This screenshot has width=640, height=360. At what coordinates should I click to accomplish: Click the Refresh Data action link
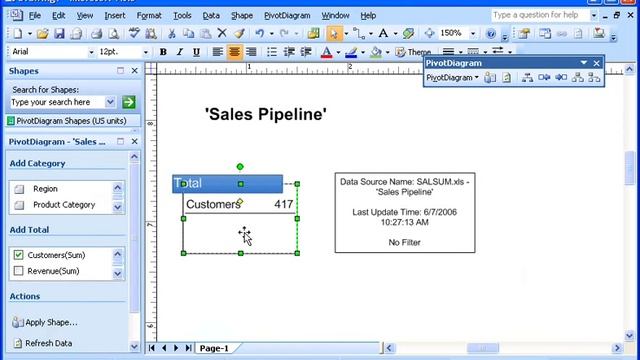pyautogui.click(x=43, y=343)
